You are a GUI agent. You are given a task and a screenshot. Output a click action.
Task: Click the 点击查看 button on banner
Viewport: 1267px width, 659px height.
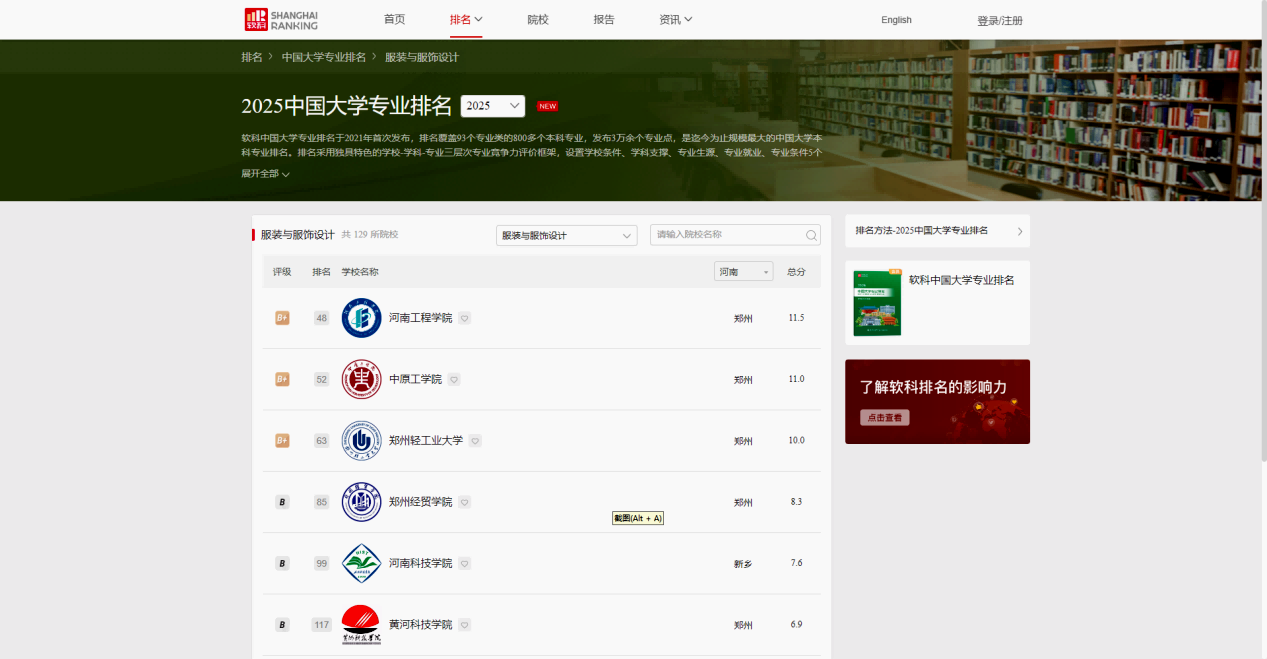[884, 418]
